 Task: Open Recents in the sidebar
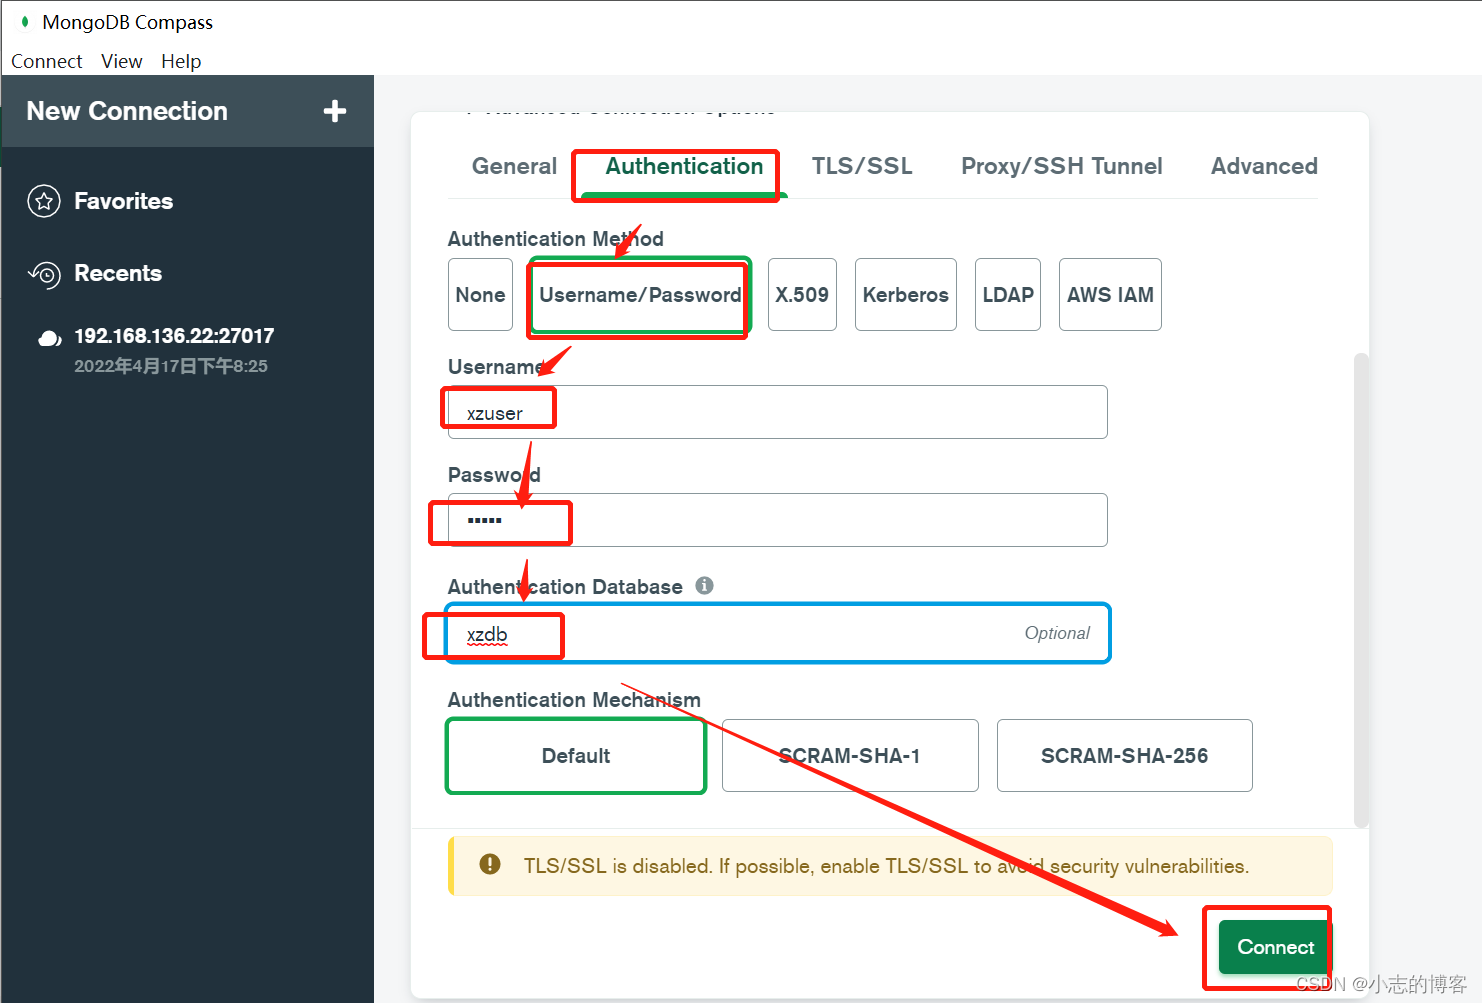(x=118, y=273)
